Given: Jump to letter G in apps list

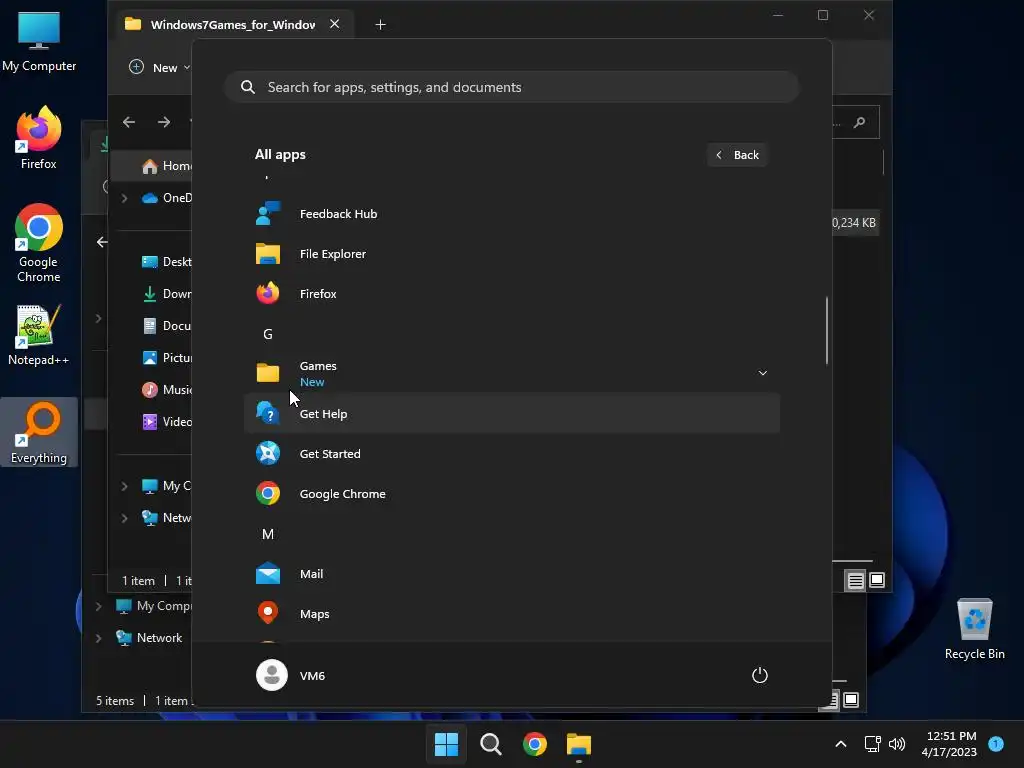Looking at the screenshot, I should 268,334.
